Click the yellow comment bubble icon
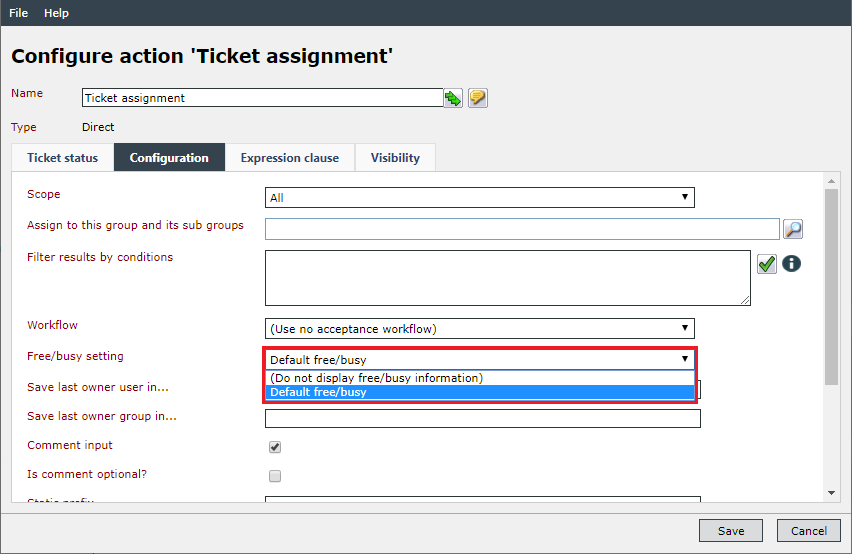 478,98
